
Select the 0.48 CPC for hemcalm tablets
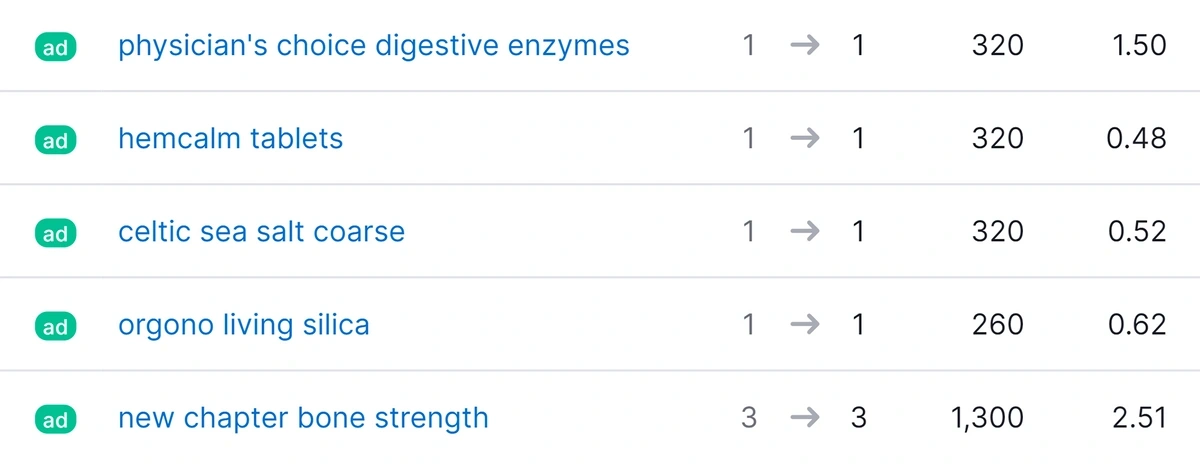(x=1136, y=138)
